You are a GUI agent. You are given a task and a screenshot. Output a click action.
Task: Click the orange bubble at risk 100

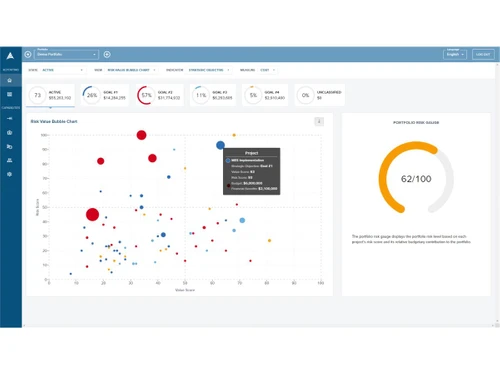coord(234,135)
